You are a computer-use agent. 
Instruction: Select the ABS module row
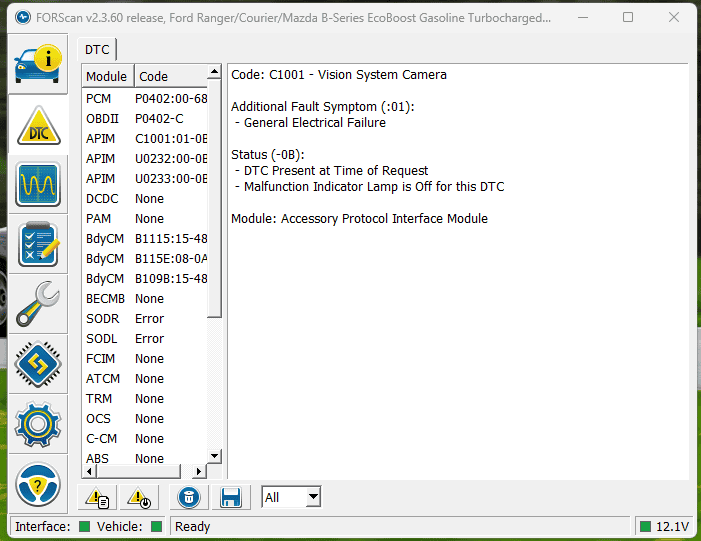coord(145,458)
